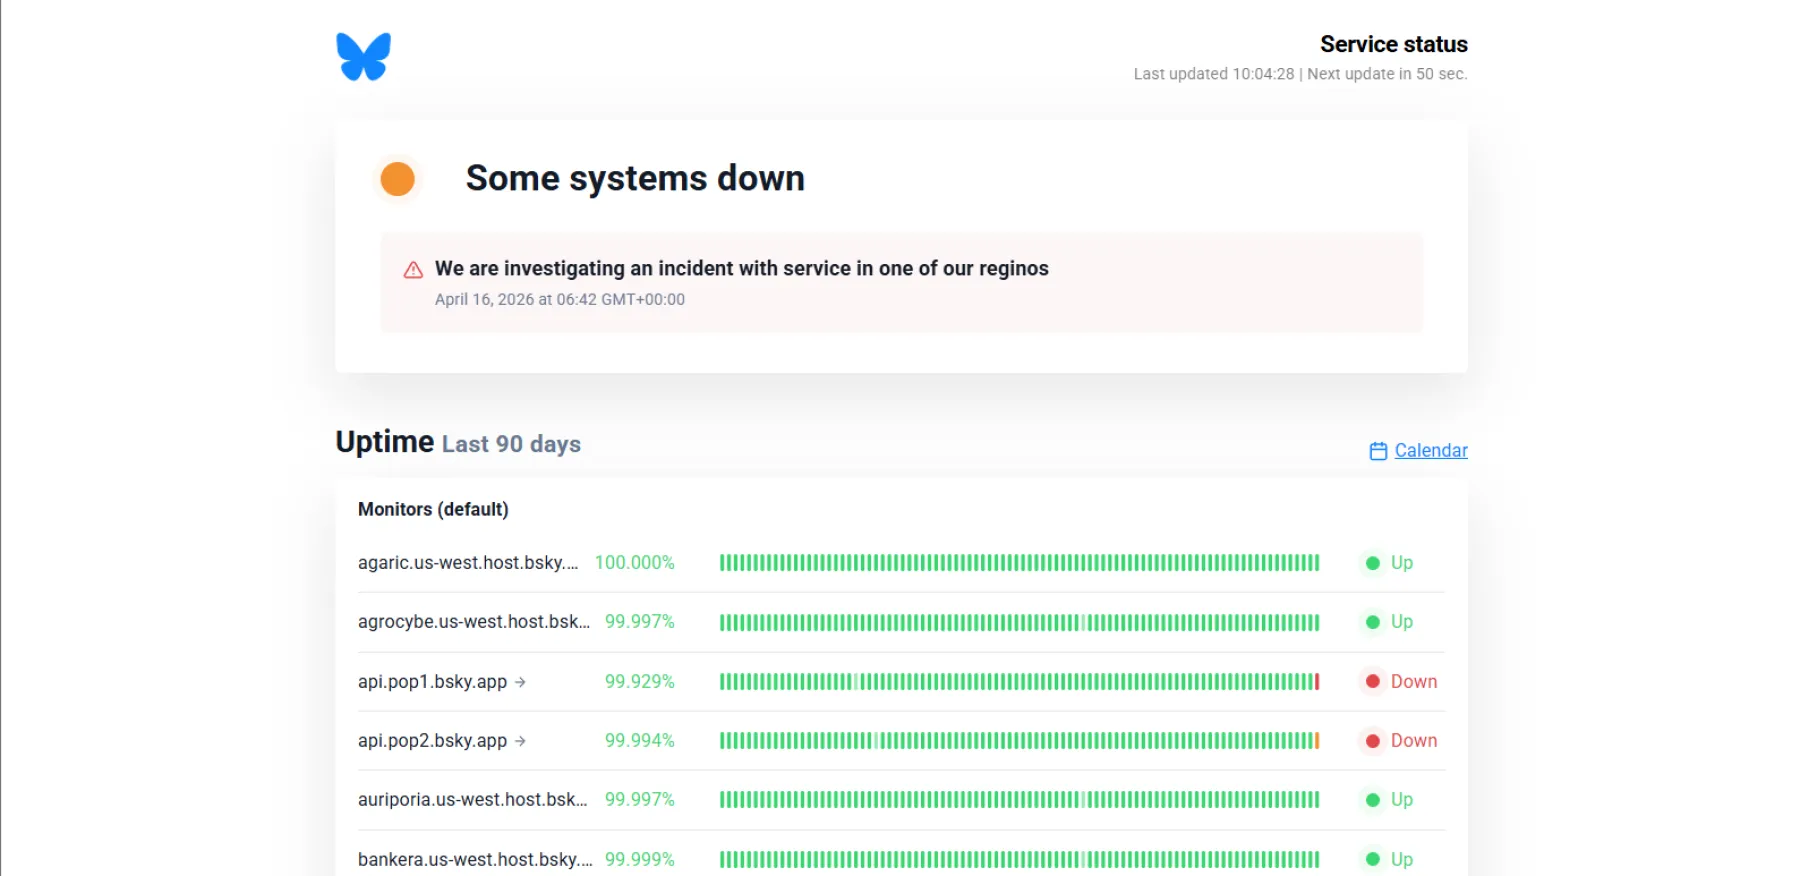
Task: Select the bankera.us-west.host.bsky monitor name
Action: pyautogui.click(x=475, y=859)
